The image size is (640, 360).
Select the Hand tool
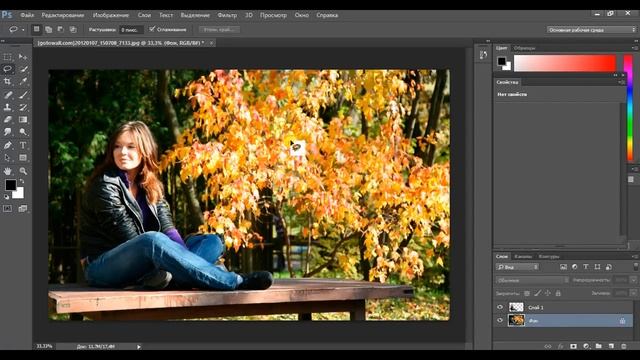pyautogui.click(x=7, y=171)
